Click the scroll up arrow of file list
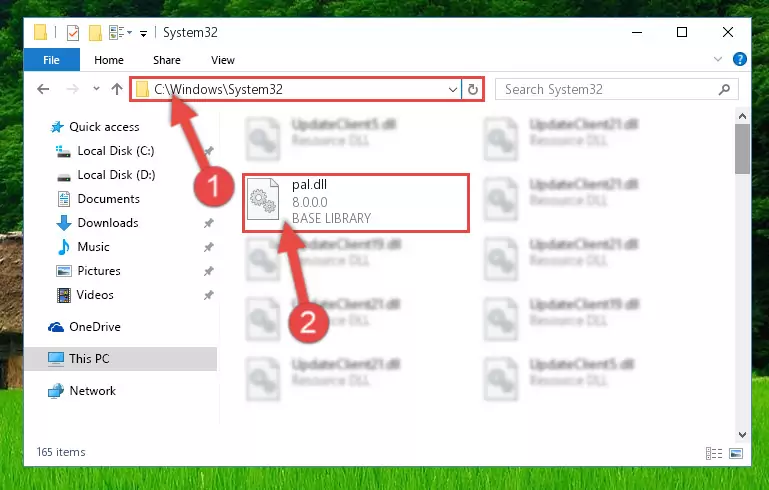Viewport: 769px width, 490px height. 742,116
